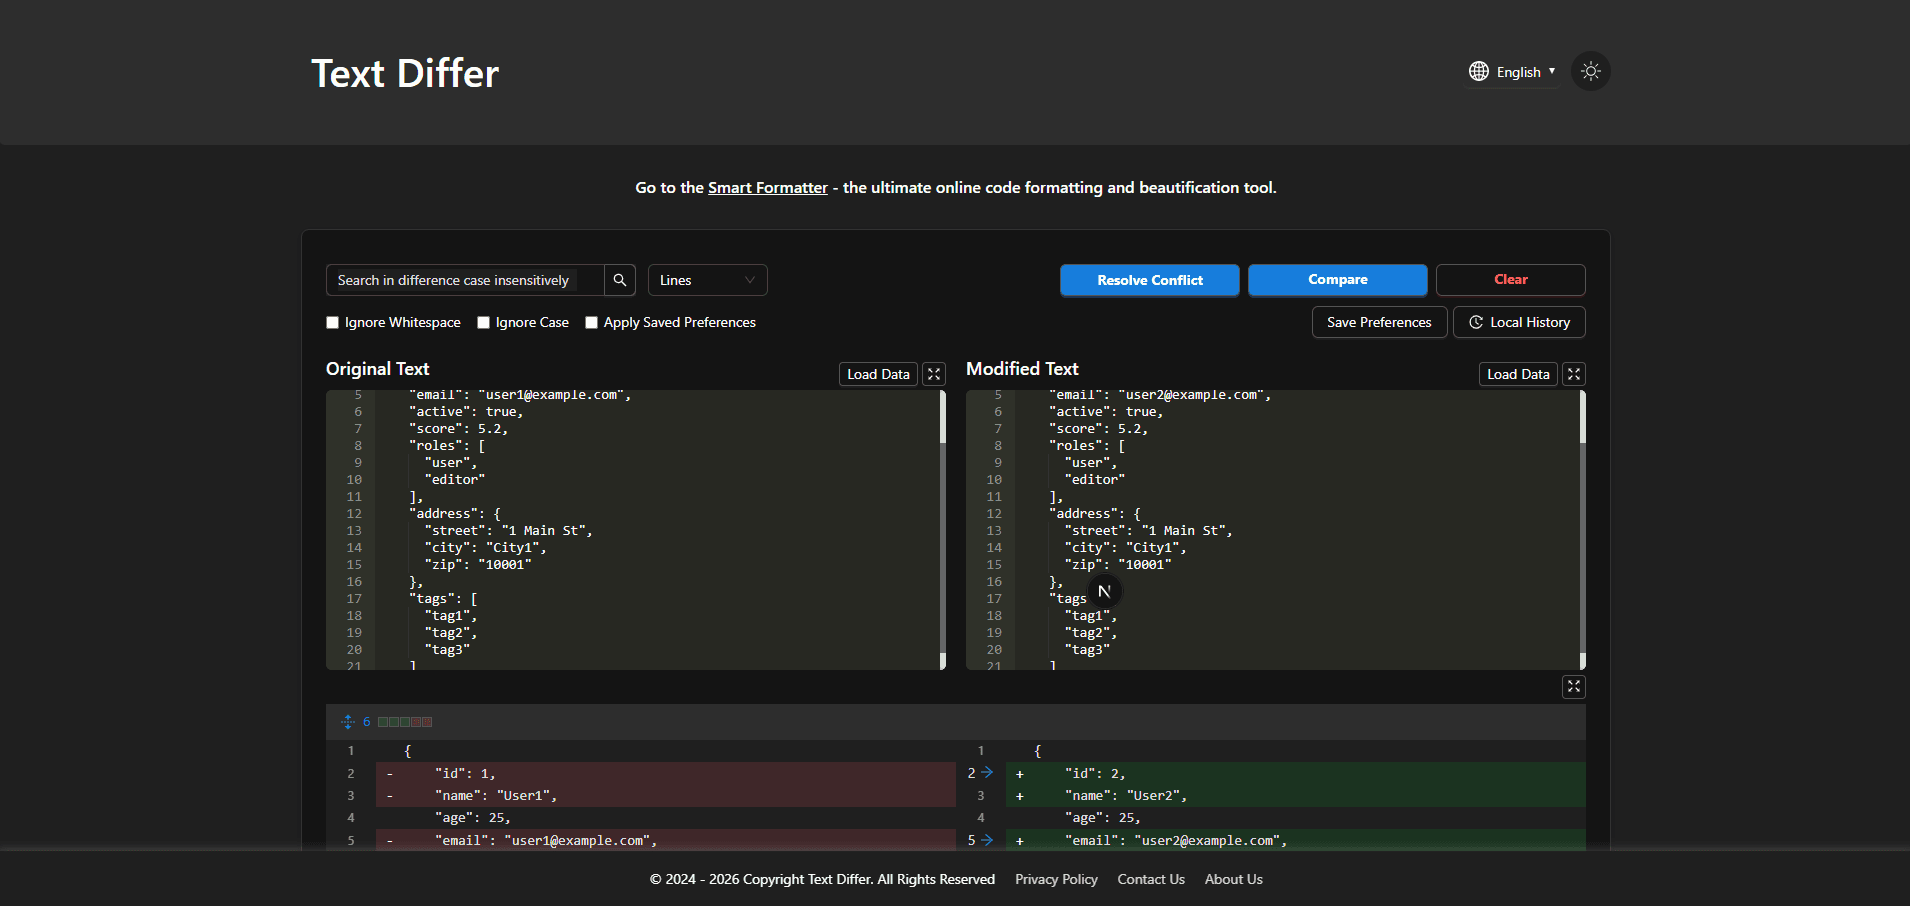Viewport: 1910px width, 906px height.
Task: Expand the Original Text editor fullscreen
Action: [934, 374]
